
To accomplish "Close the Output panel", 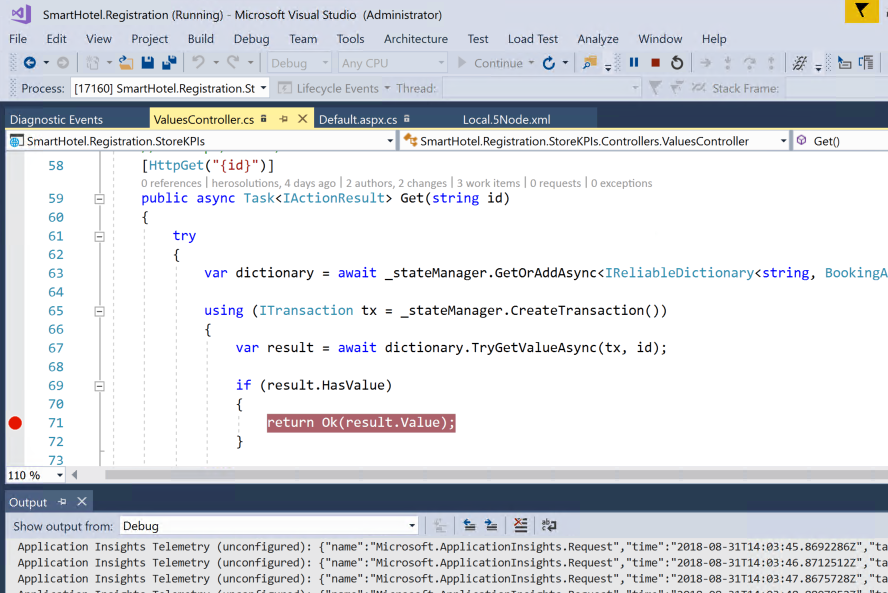I will (x=82, y=502).
